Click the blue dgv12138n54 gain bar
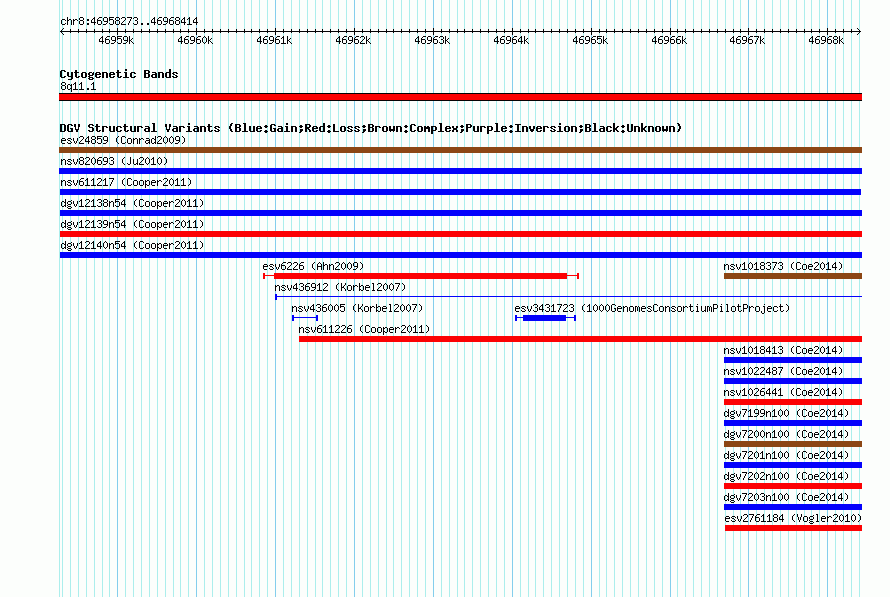The width and height of the screenshot is (890, 597). [460, 213]
